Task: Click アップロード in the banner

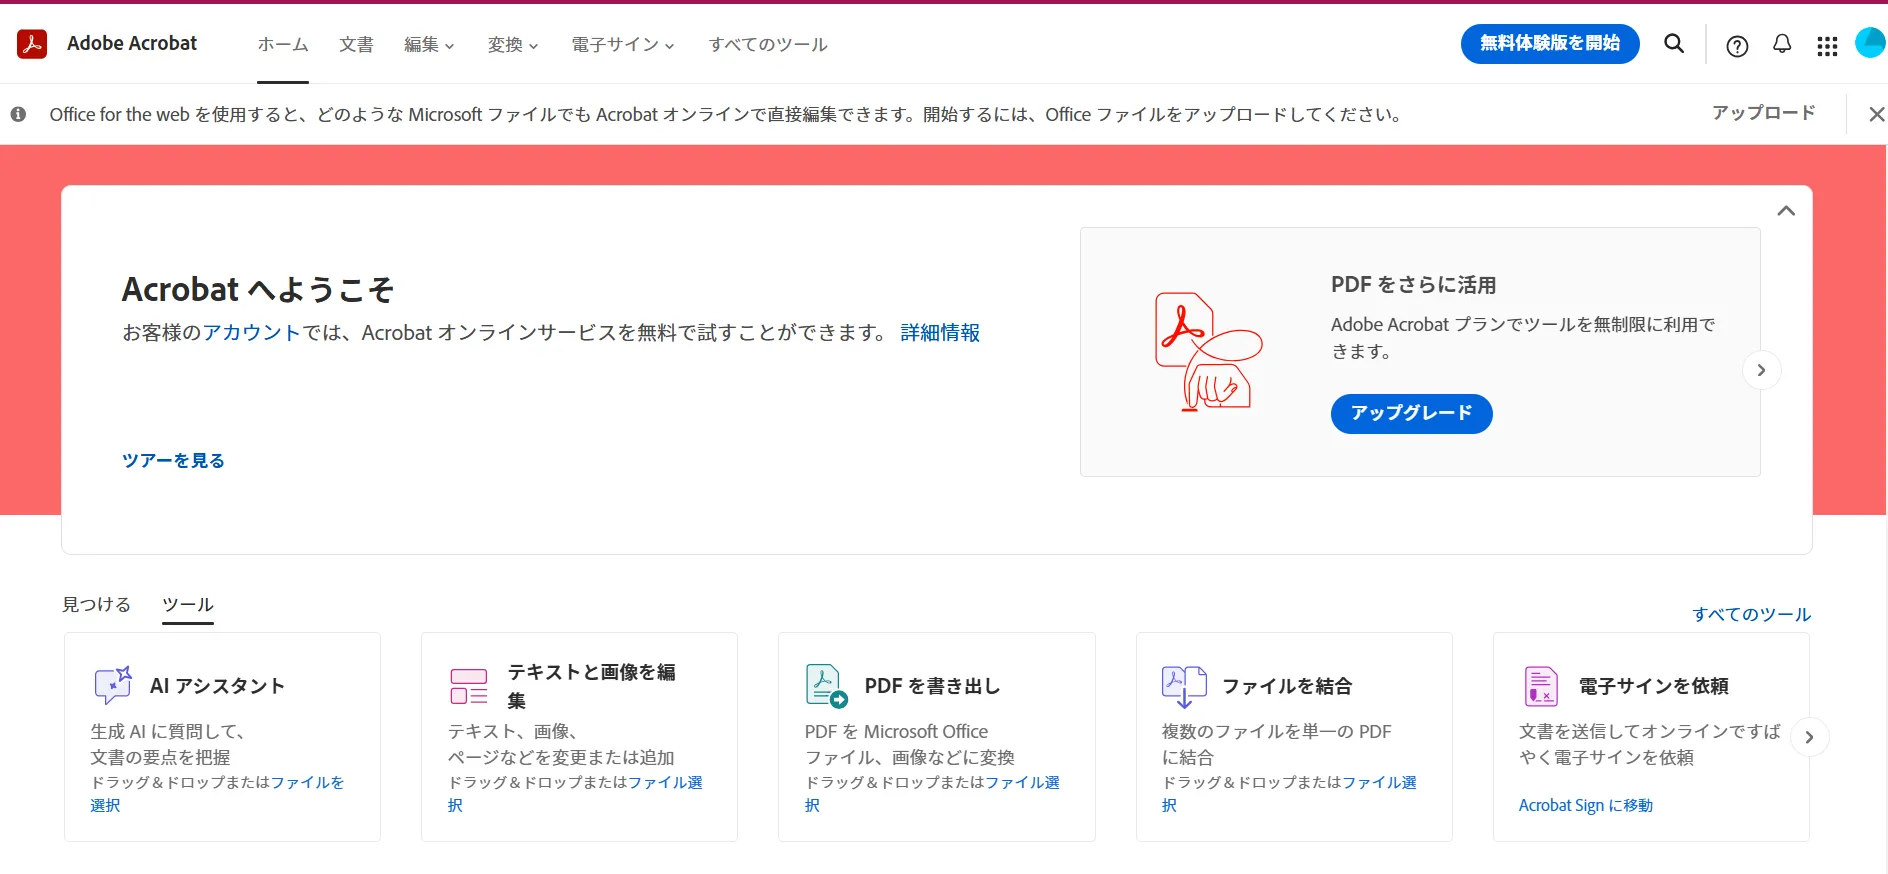Action: (1764, 112)
